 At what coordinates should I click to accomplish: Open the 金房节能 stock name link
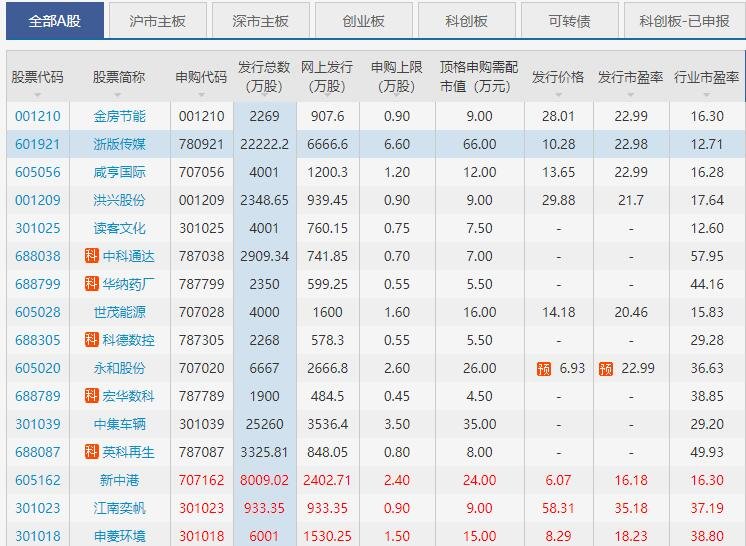tap(119, 116)
